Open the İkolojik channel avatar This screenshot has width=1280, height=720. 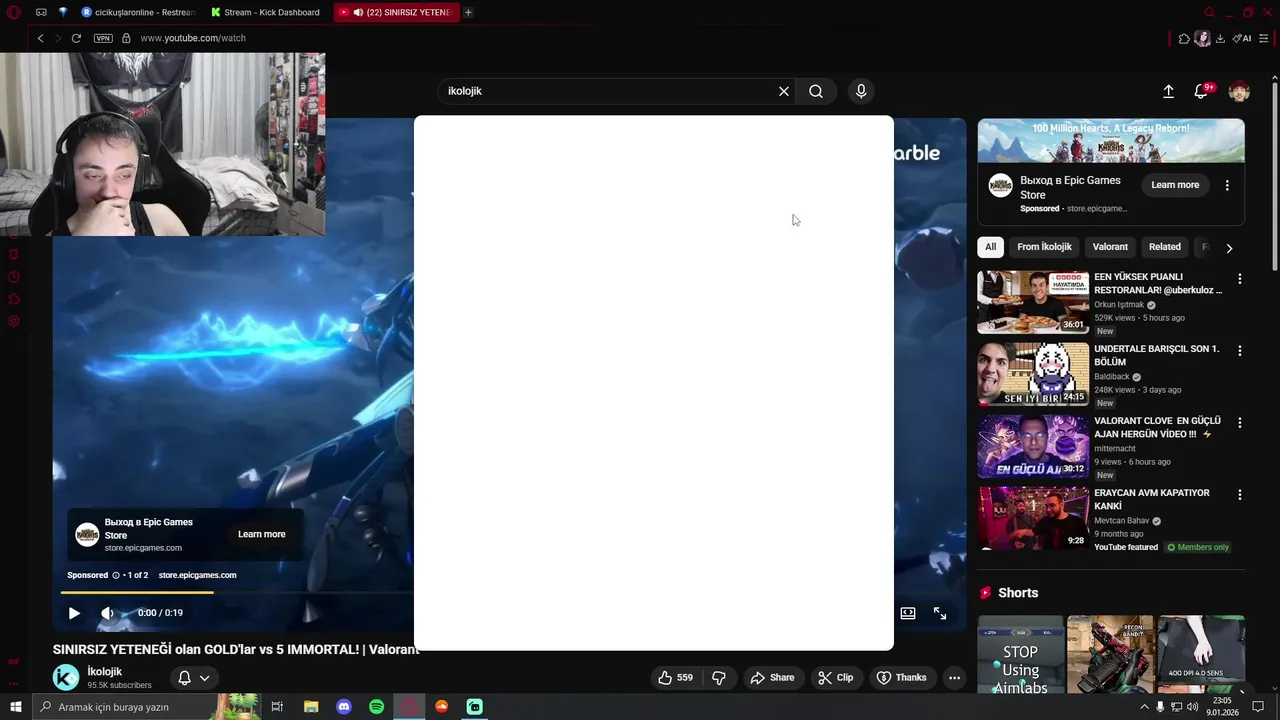pyautogui.click(x=66, y=677)
